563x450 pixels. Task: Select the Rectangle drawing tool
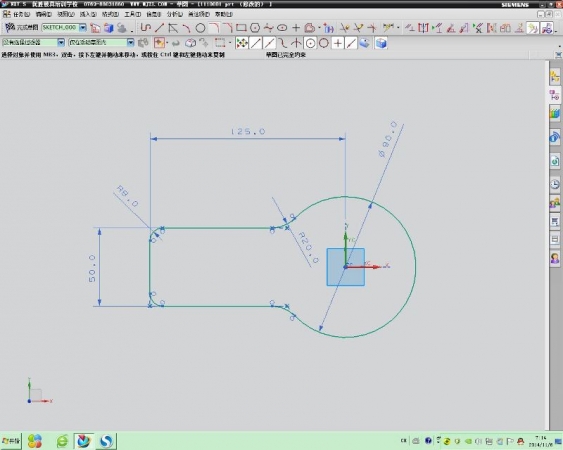[x=241, y=28]
